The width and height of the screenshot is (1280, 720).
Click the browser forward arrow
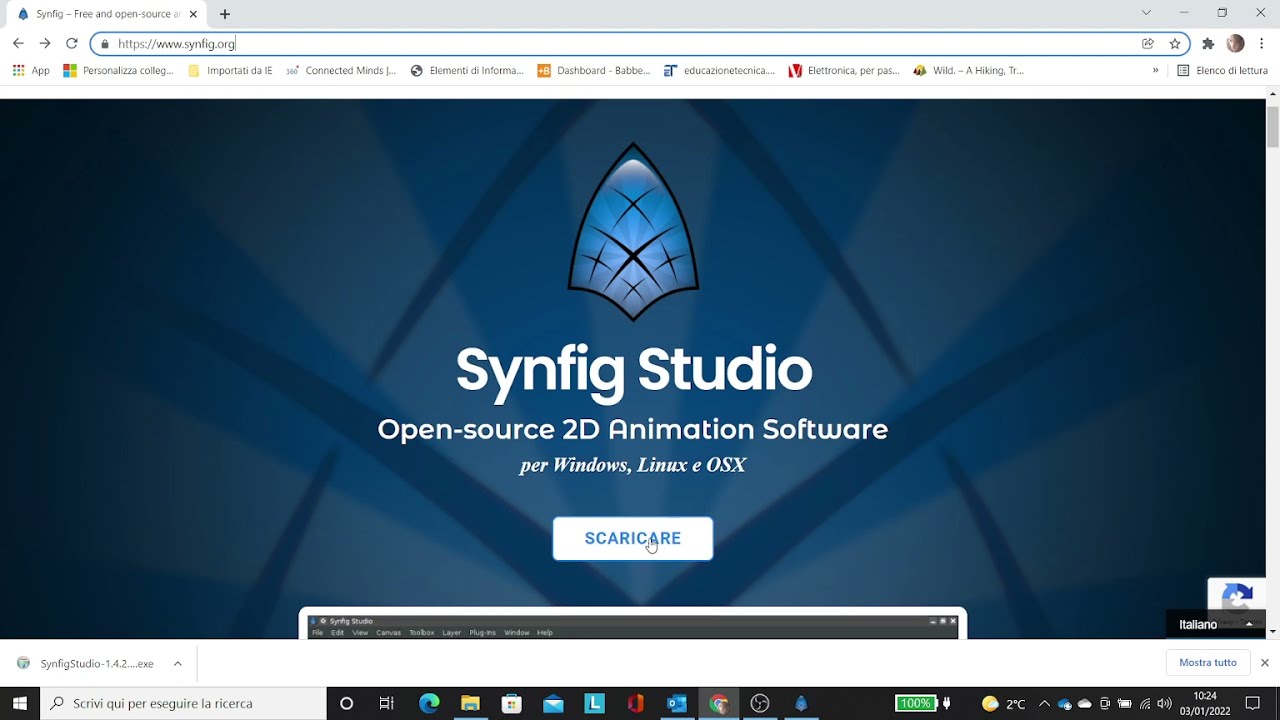[x=45, y=43]
